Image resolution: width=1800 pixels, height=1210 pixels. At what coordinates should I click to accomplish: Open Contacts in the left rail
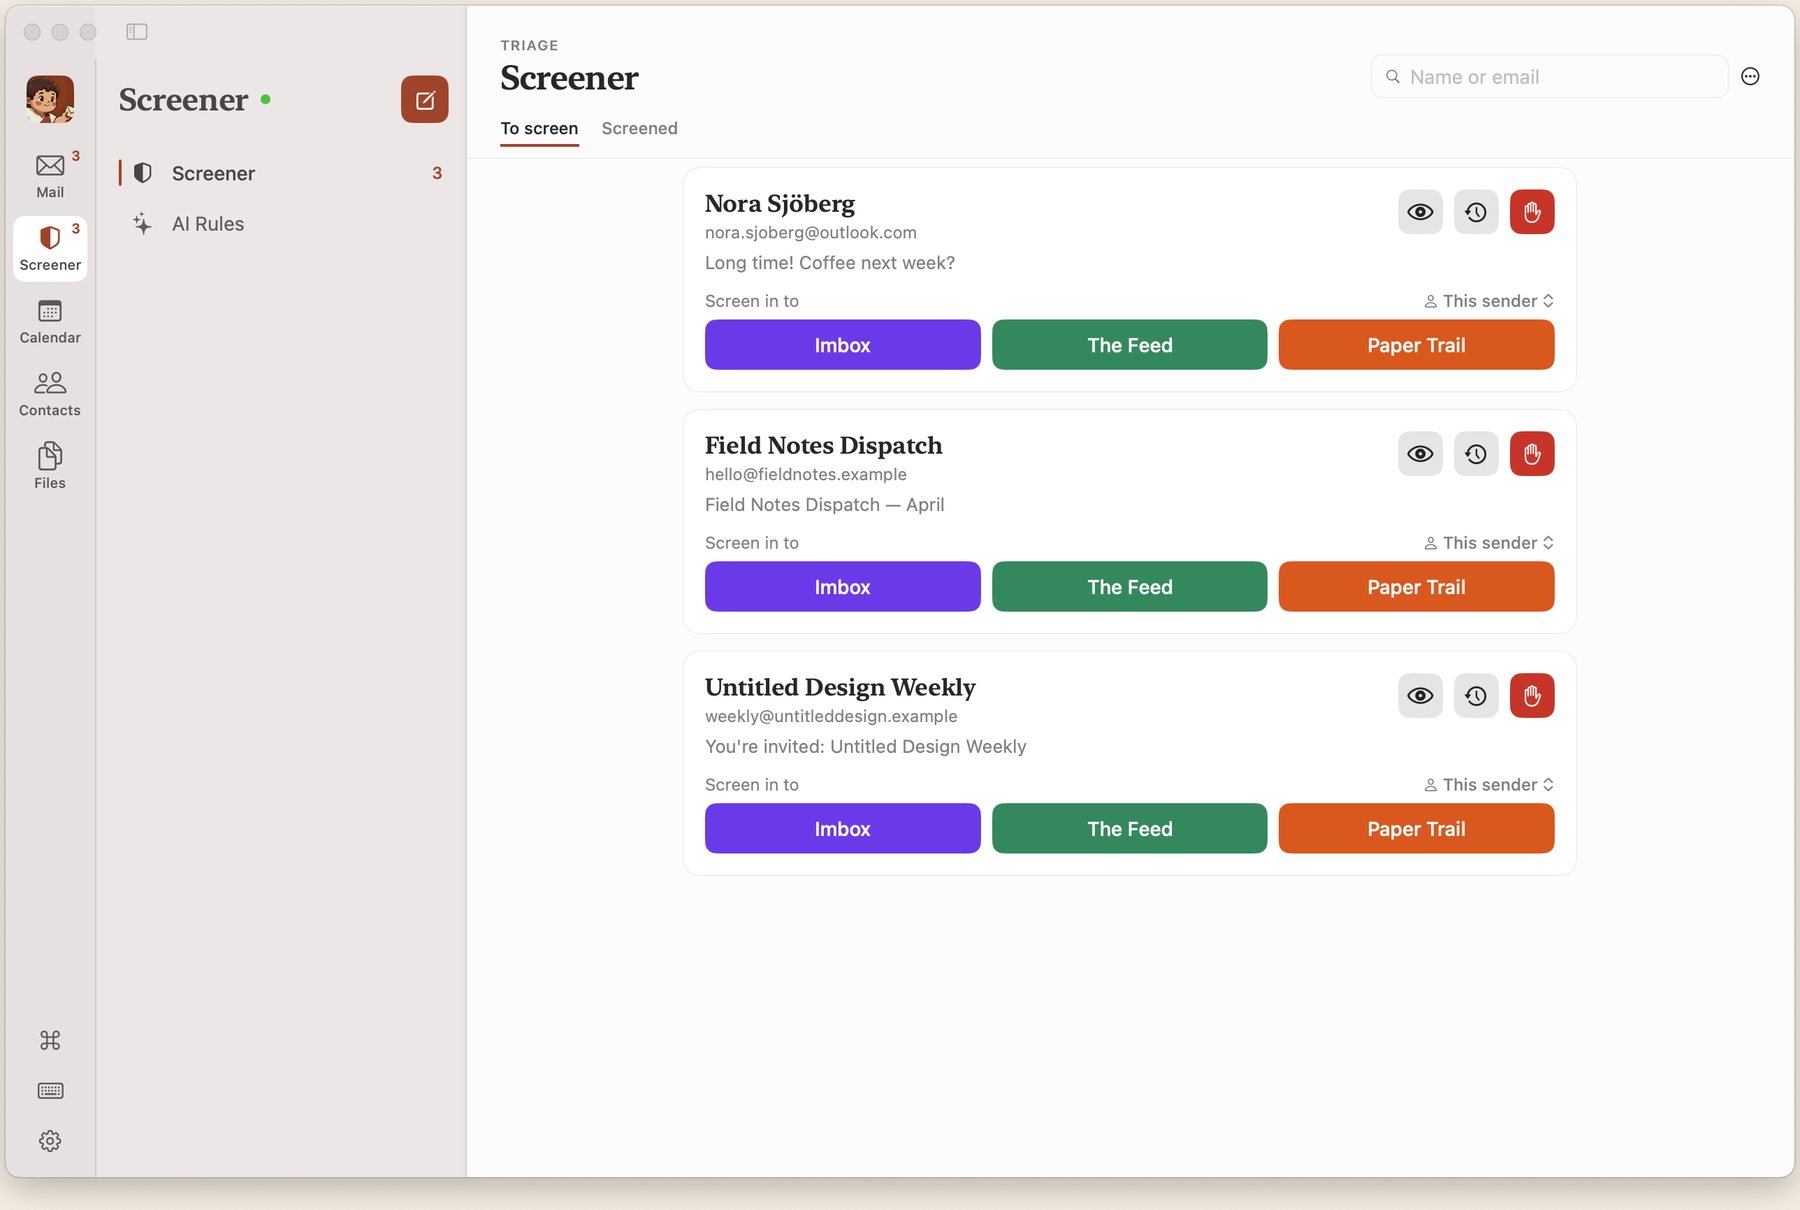[x=50, y=394]
